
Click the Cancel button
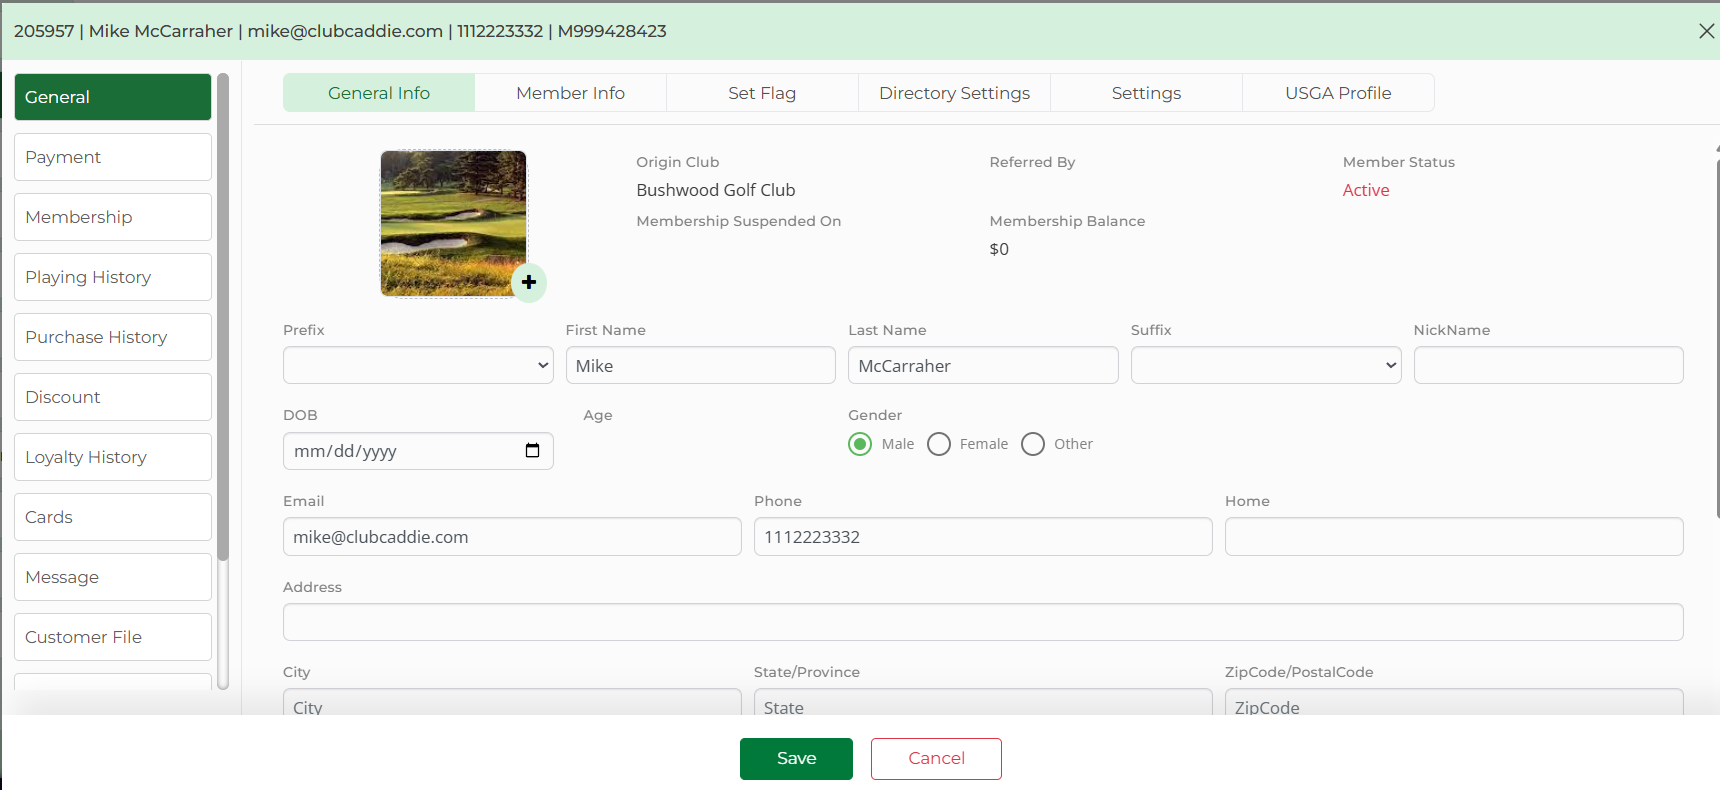(x=936, y=758)
